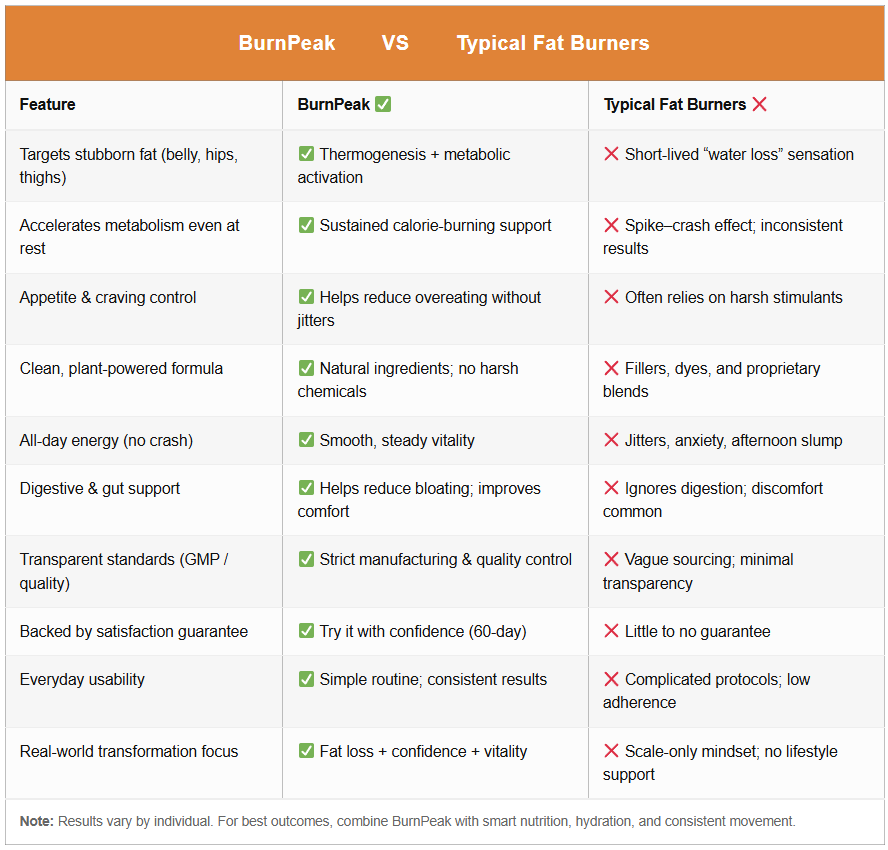Click the orange BurnPeak VS Typical banner title
The height and width of the screenshot is (850, 888).
click(444, 44)
